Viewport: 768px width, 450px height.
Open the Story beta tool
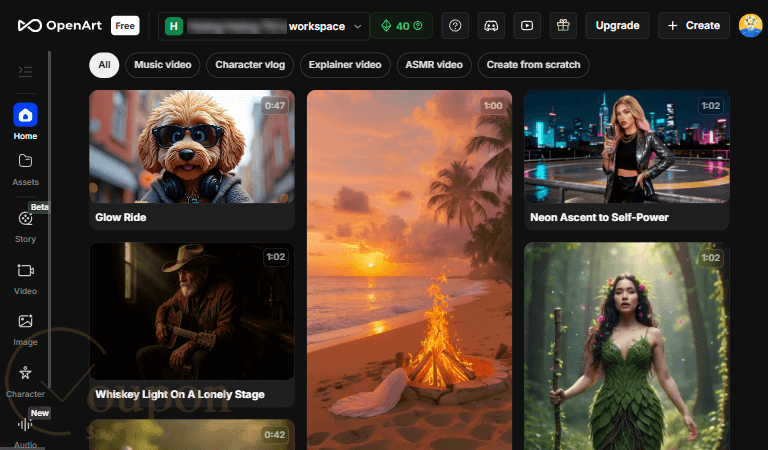click(x=25, y=226)
